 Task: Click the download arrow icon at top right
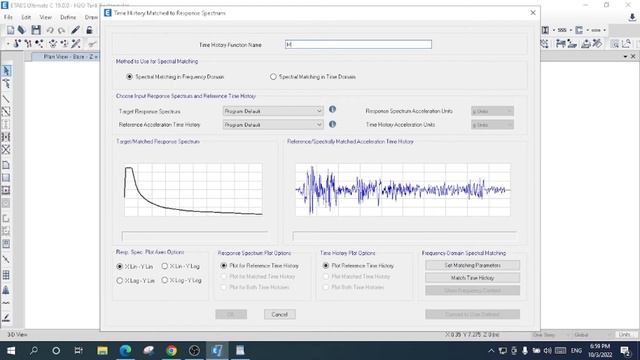pyautogui.click(x=632, y=17)
